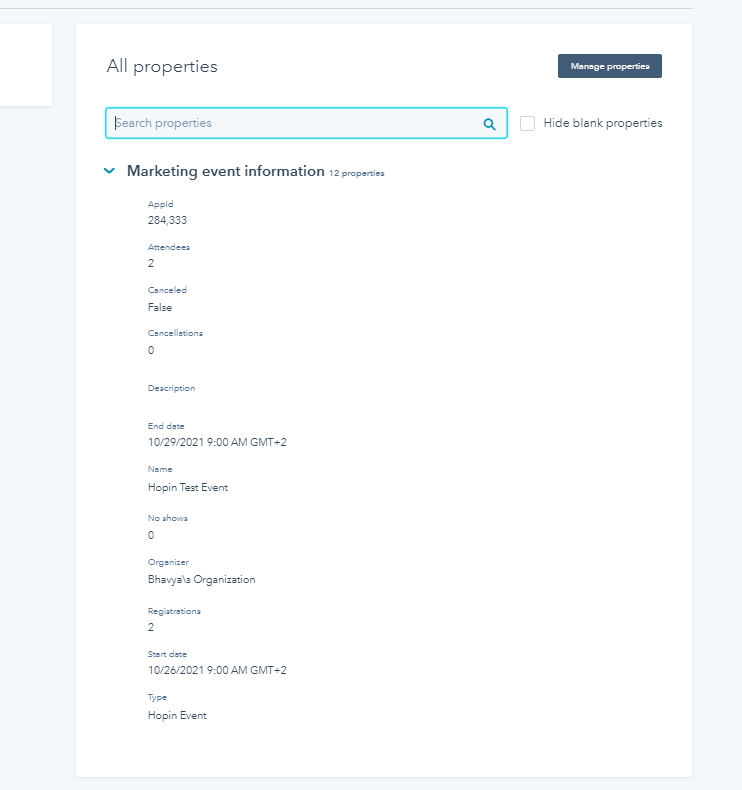Select the End date value
The width and height of the screenshot is (742, 790).
[217, 442]
